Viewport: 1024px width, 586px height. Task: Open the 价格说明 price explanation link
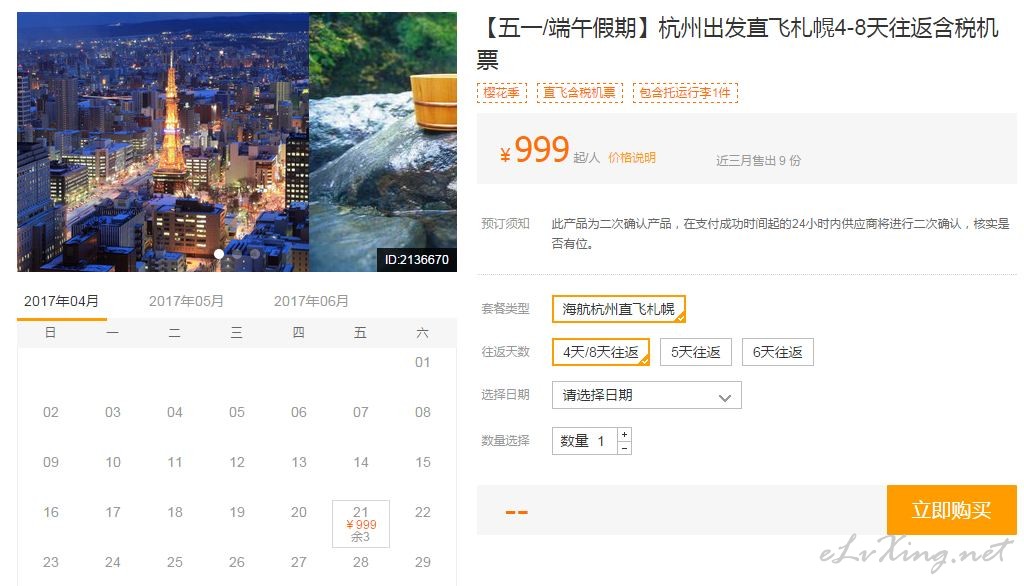coord(632,157)
